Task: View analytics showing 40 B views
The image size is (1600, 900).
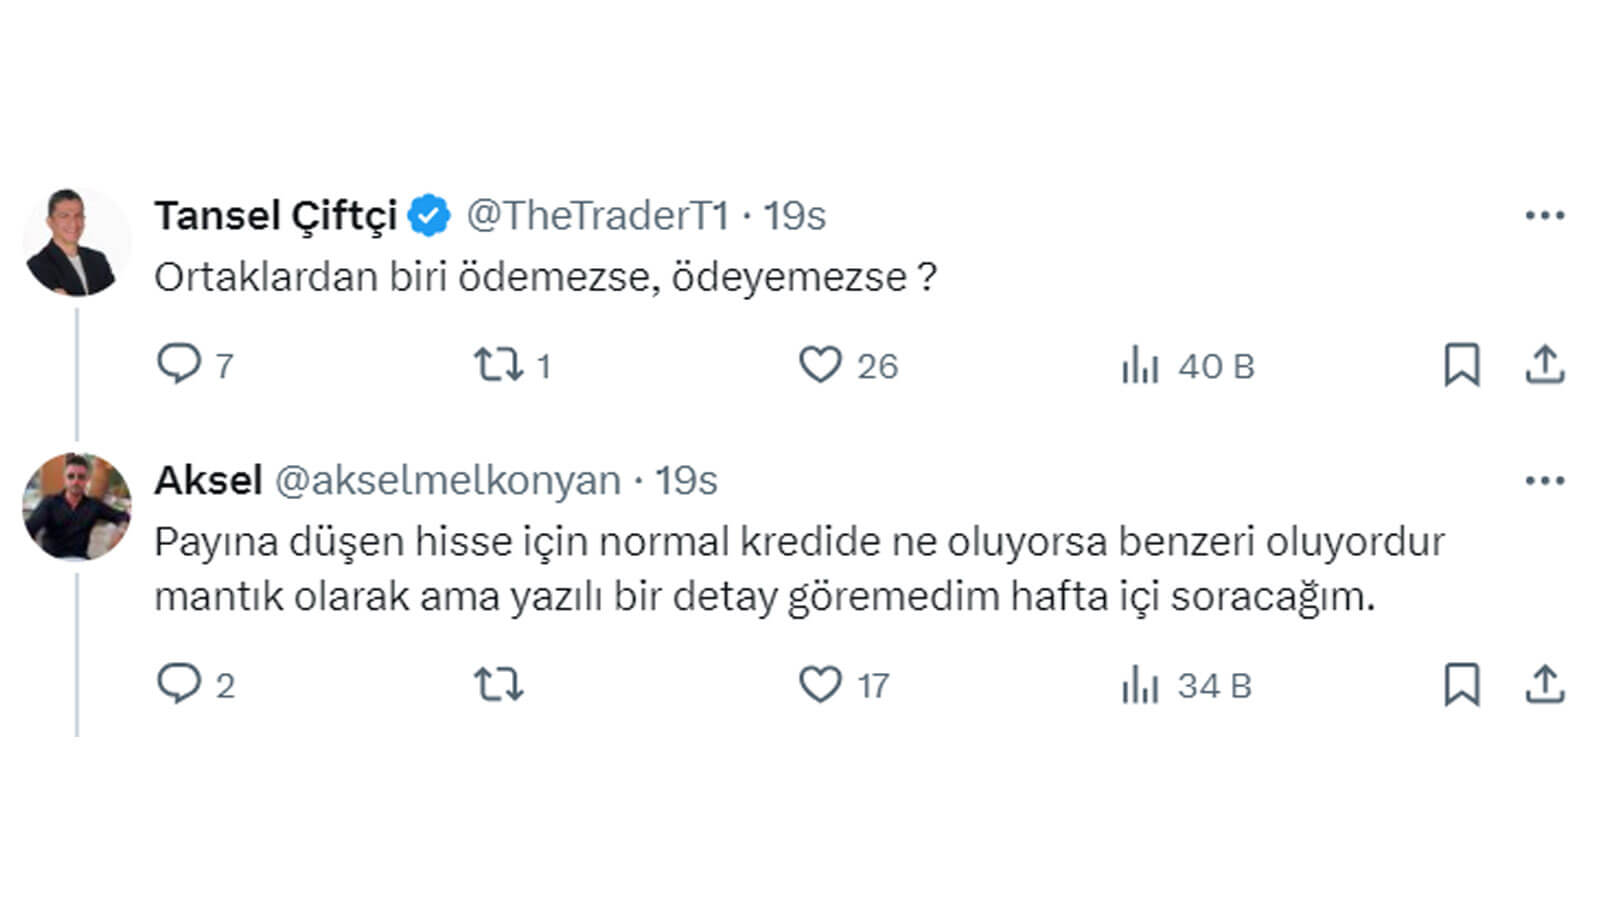Action: click(1140, 365)
